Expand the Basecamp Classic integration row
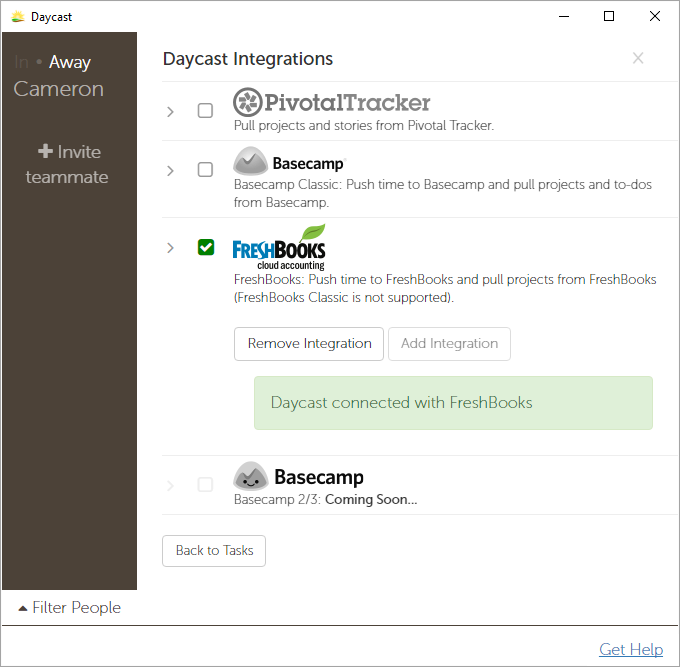 click(170, 170)
